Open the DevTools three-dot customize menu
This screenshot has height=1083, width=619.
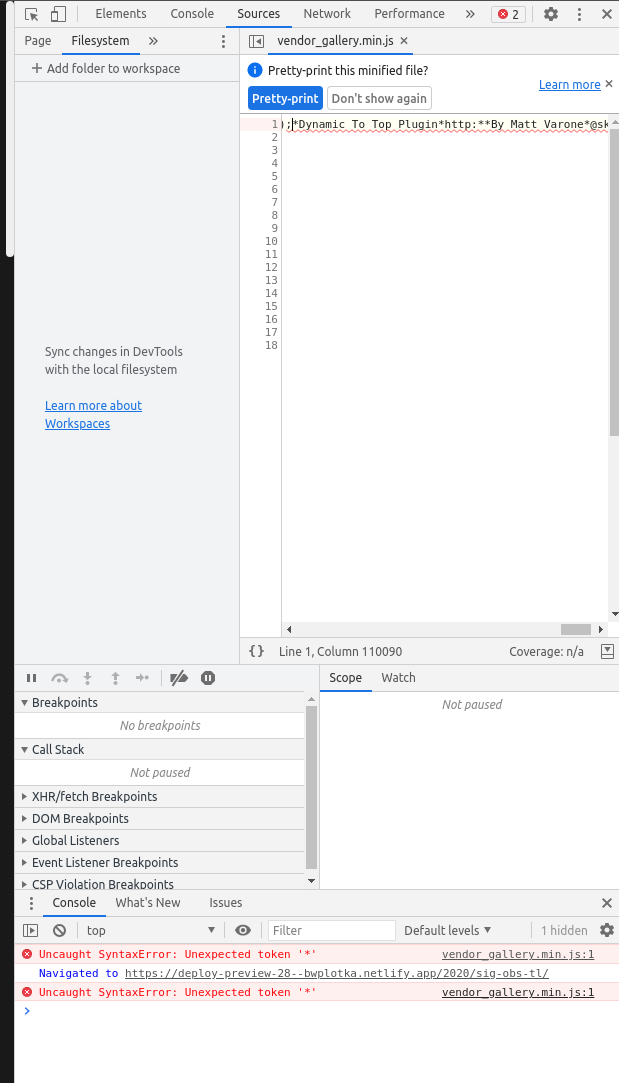click(x=580, y=14)
